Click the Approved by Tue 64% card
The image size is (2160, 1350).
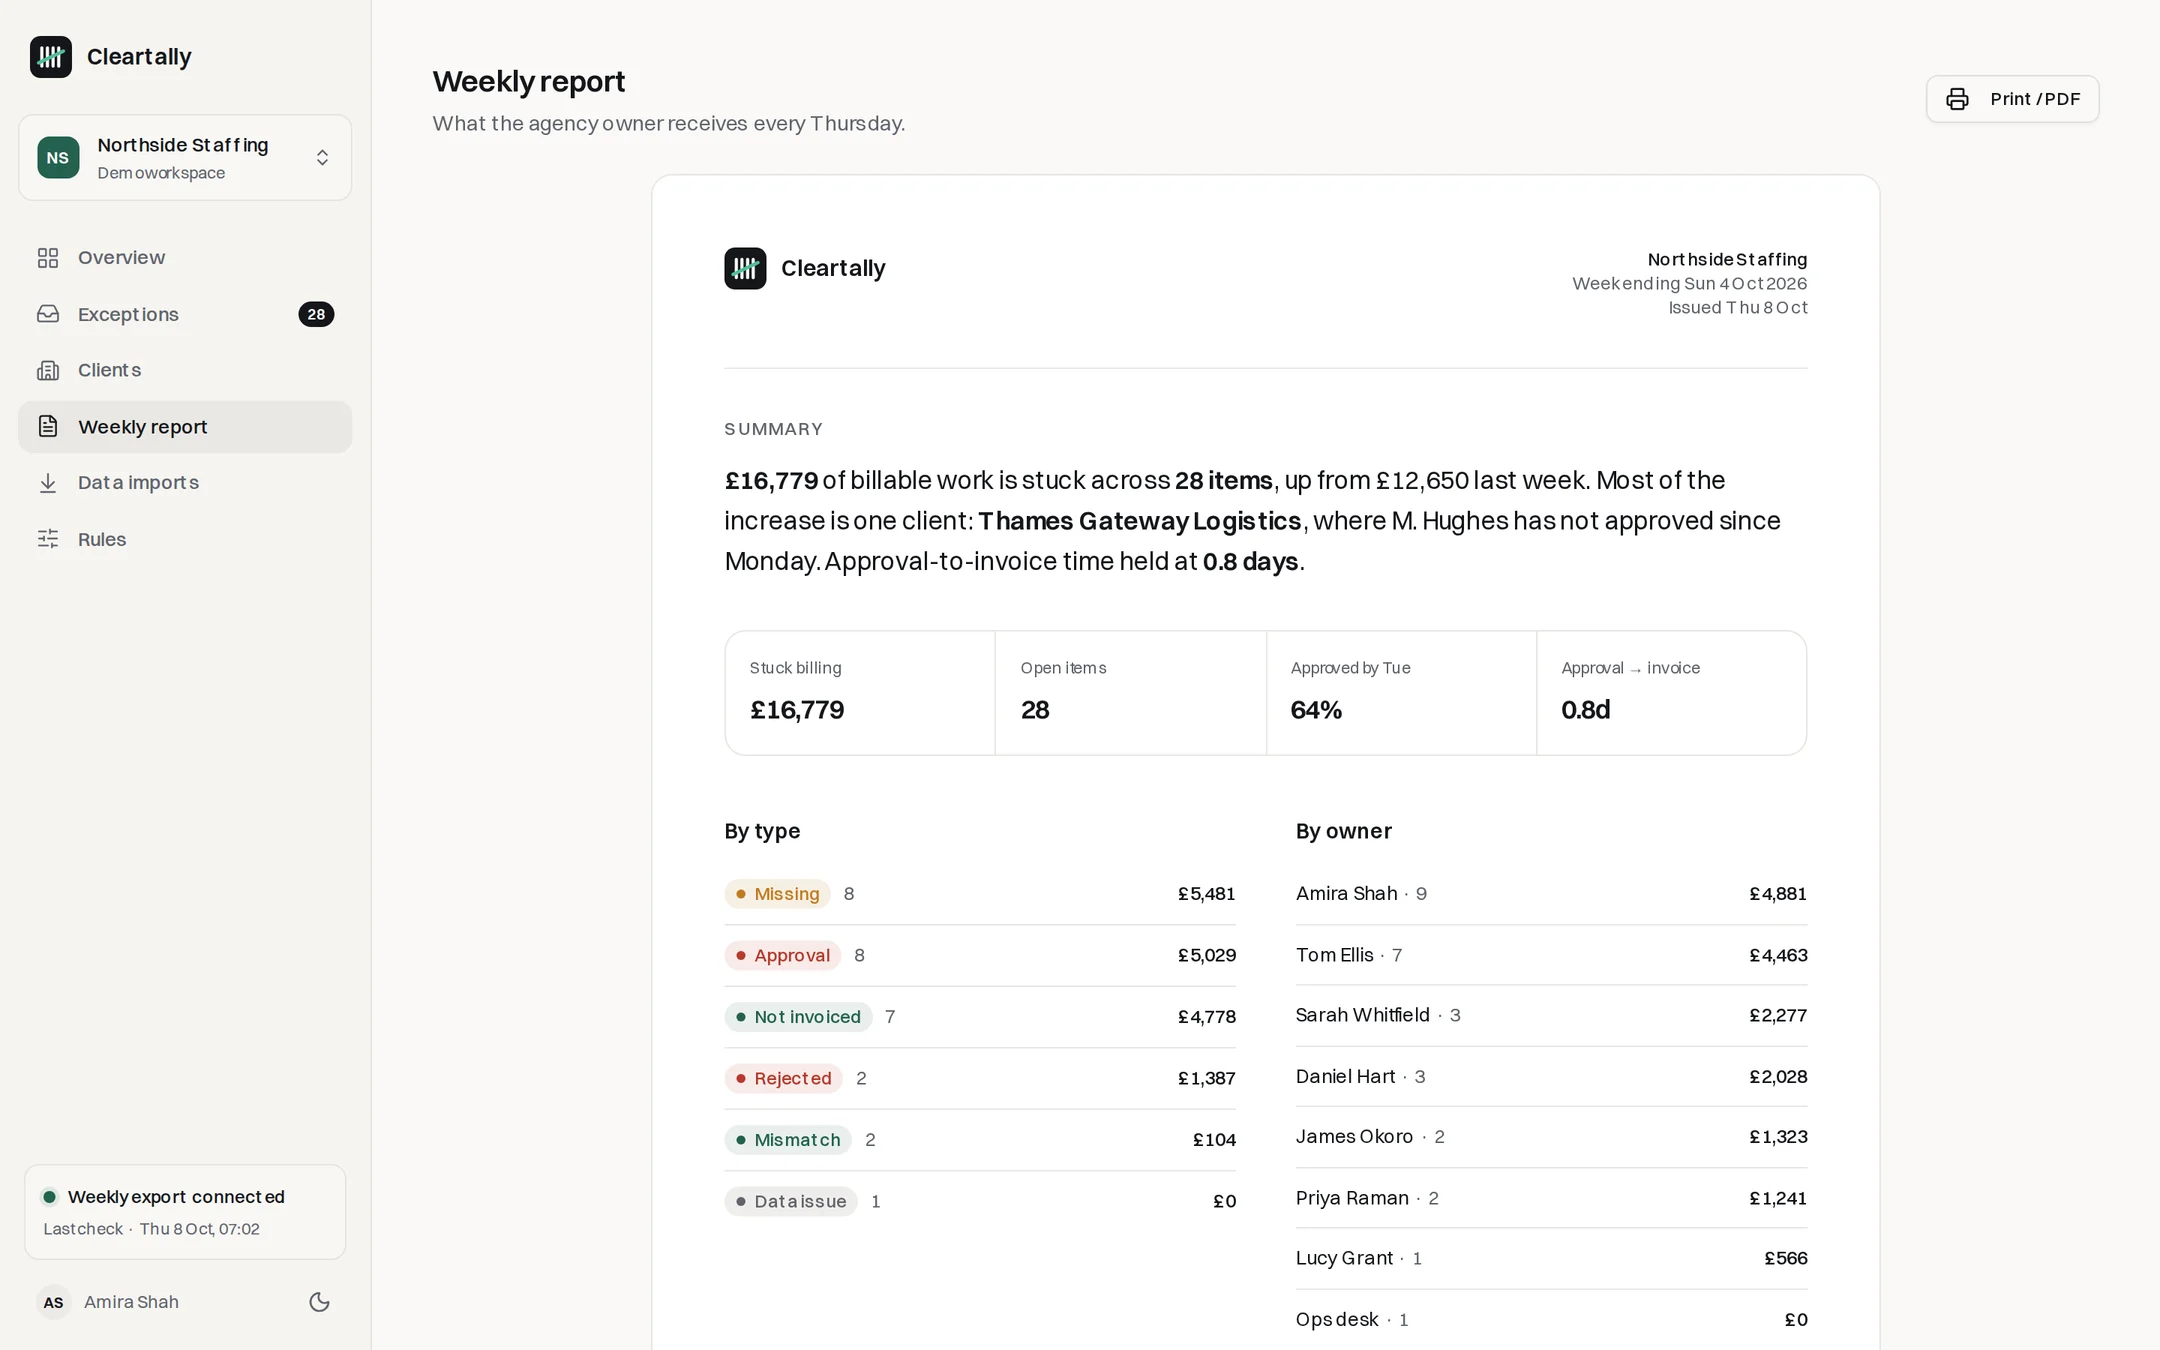1401,693
